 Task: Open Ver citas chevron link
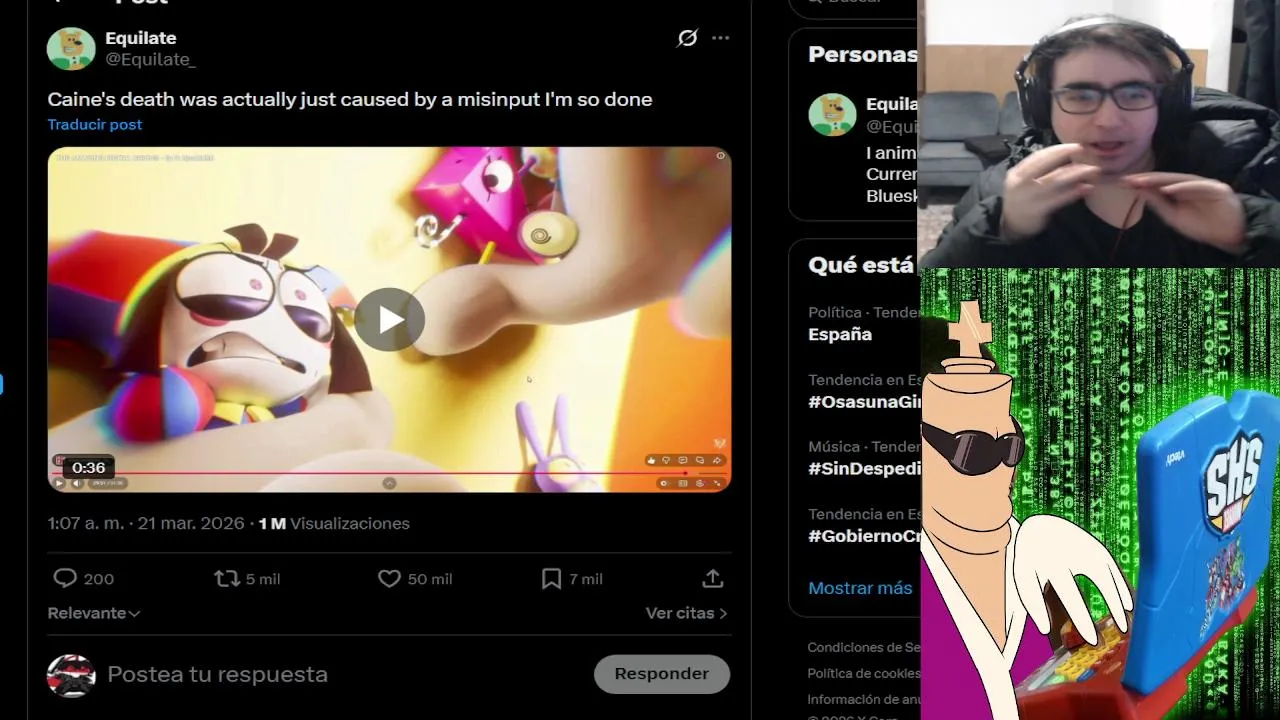686,613
